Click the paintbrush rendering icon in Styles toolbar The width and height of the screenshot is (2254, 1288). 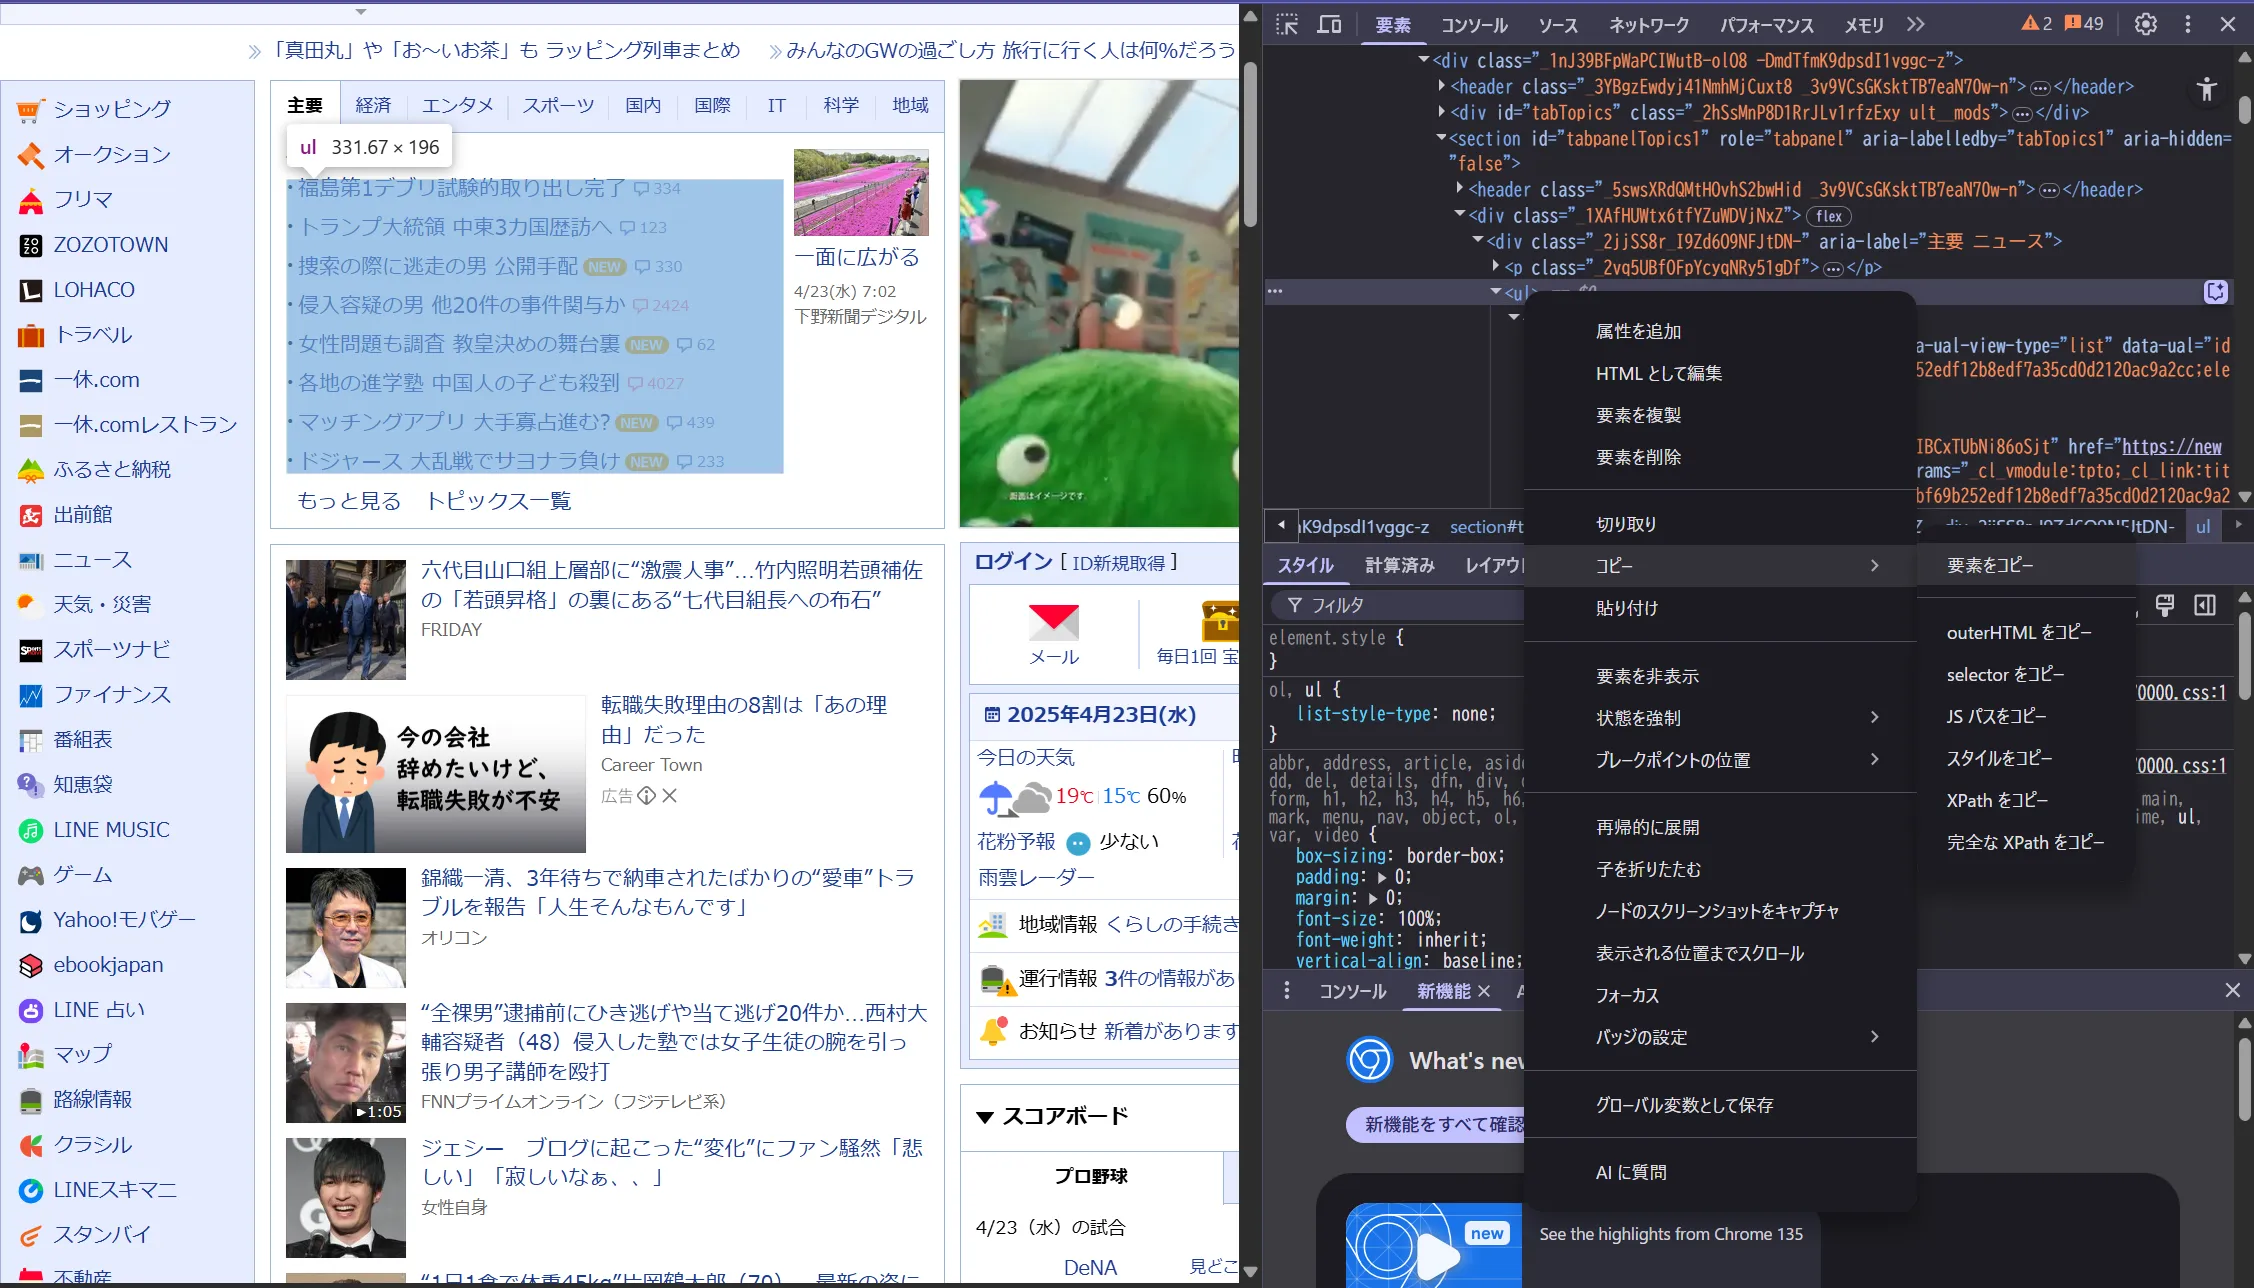[2165, 605]
